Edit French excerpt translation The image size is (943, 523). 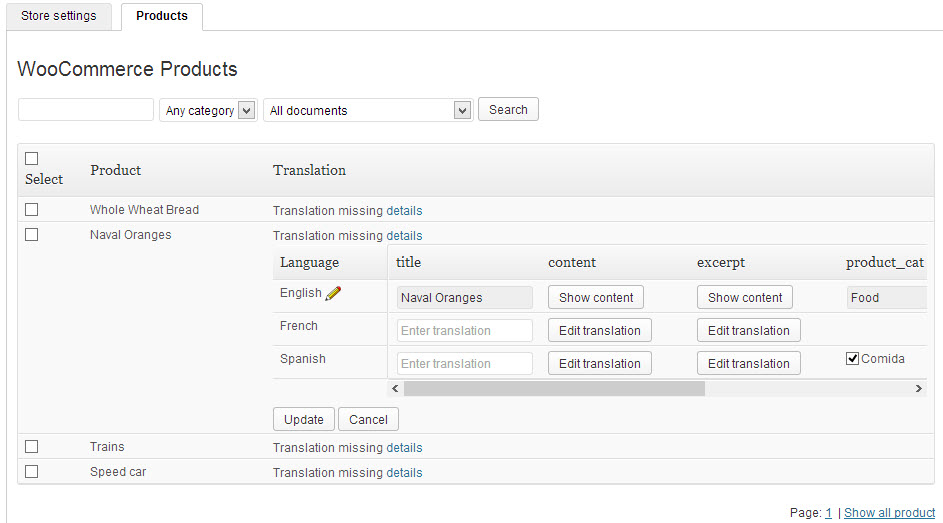point(749,331)
